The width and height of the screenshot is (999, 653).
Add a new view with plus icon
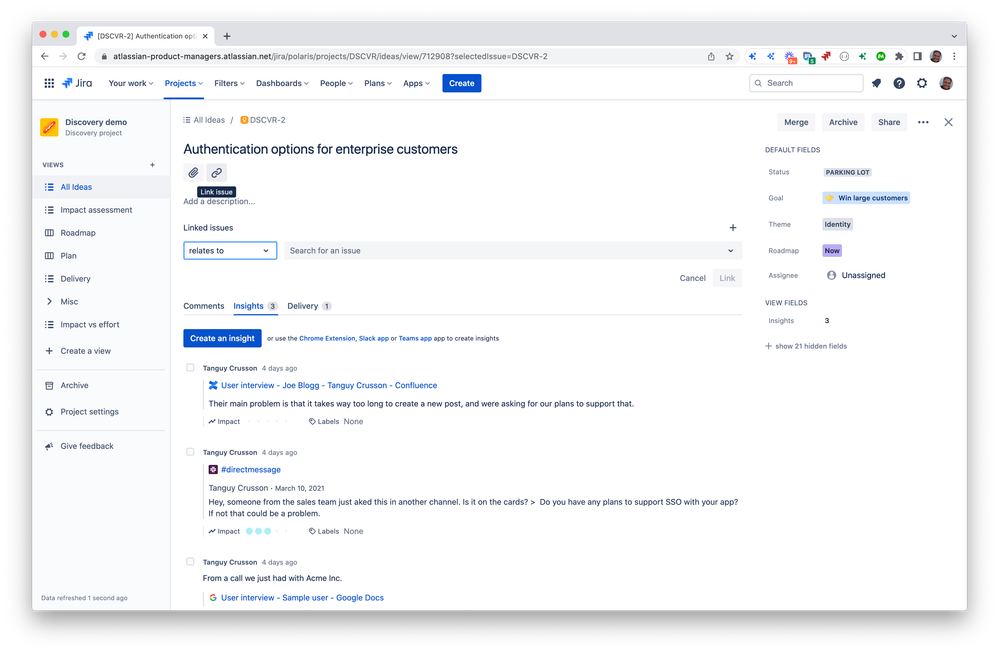152,165
